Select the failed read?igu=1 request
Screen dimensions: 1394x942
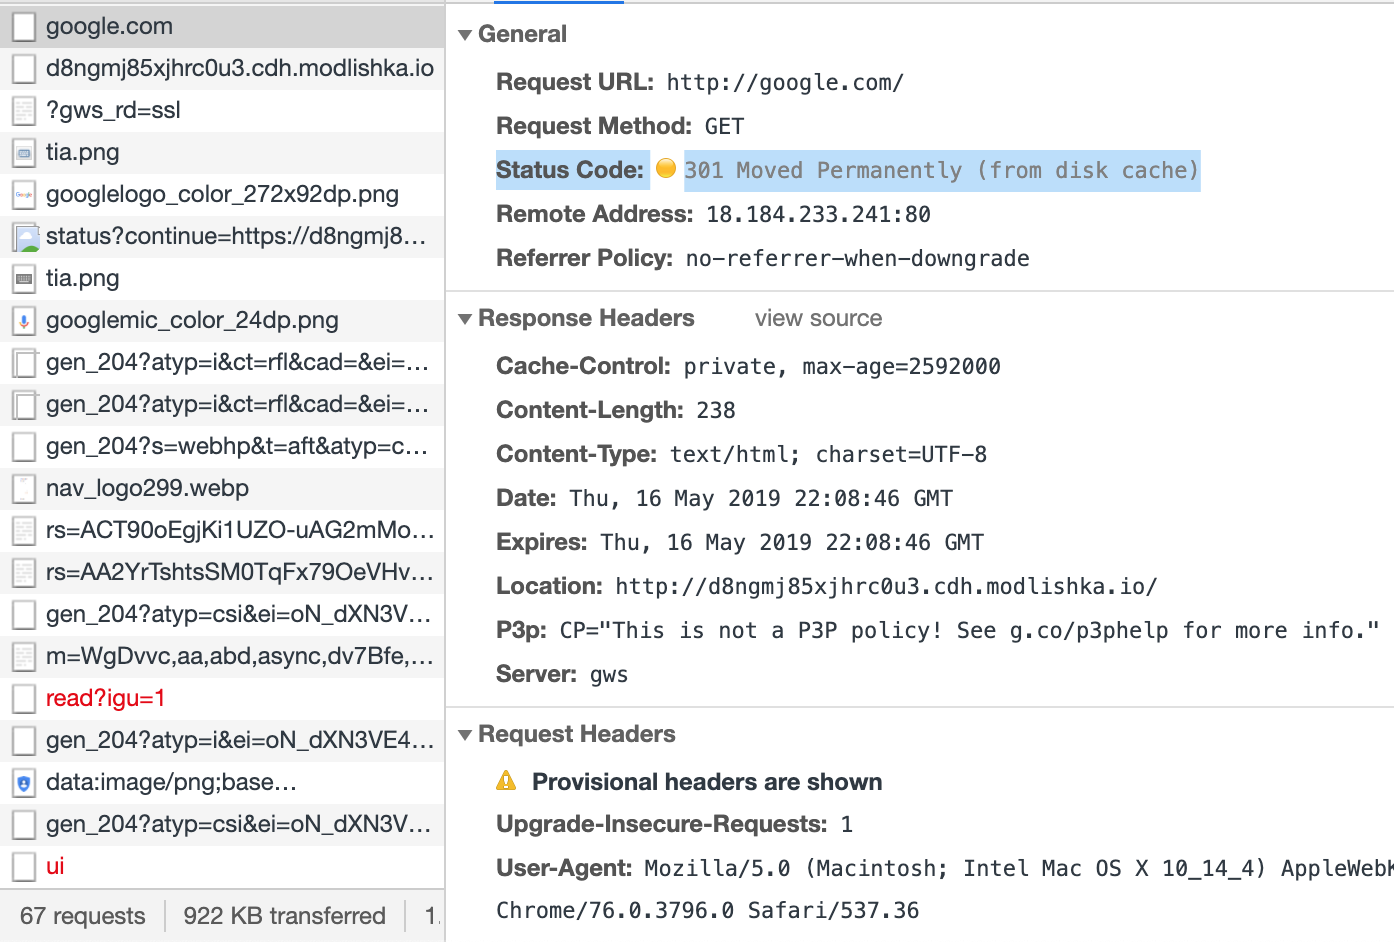[222, 698]
